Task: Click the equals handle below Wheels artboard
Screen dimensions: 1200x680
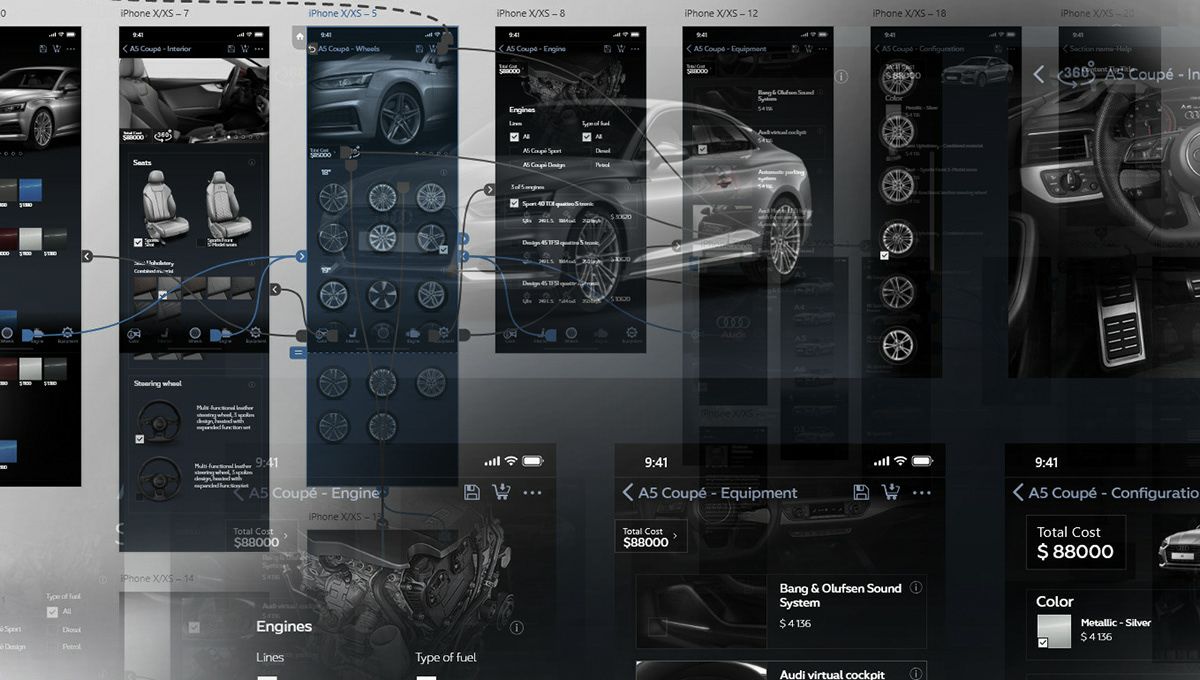Action: pos(298,352)
